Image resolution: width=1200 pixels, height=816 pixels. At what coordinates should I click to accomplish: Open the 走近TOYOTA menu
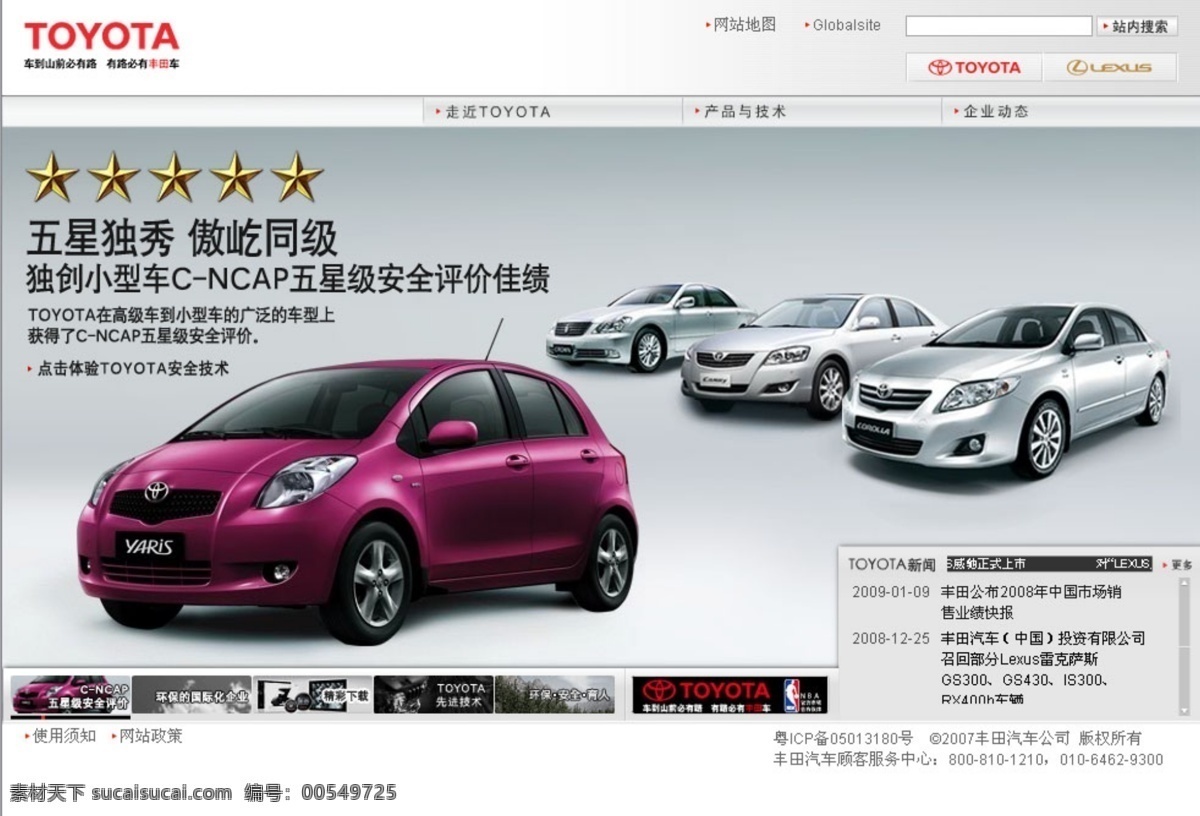tap(497, 111)
